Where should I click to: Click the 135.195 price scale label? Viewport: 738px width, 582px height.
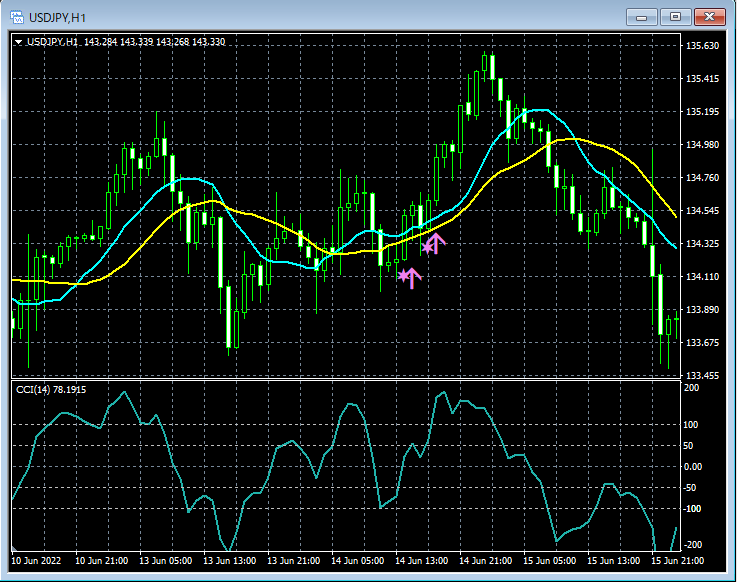(x=703, y=112)
